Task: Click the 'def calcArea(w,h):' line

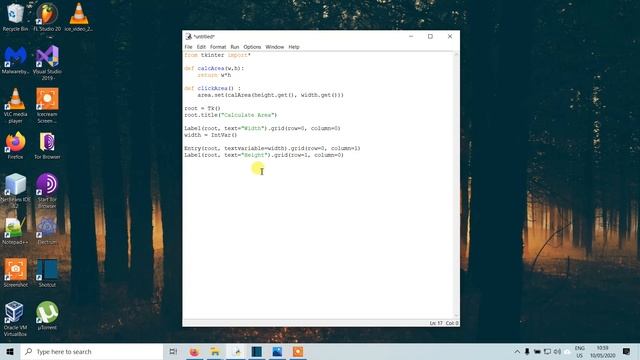Action: tap(214, 69)
